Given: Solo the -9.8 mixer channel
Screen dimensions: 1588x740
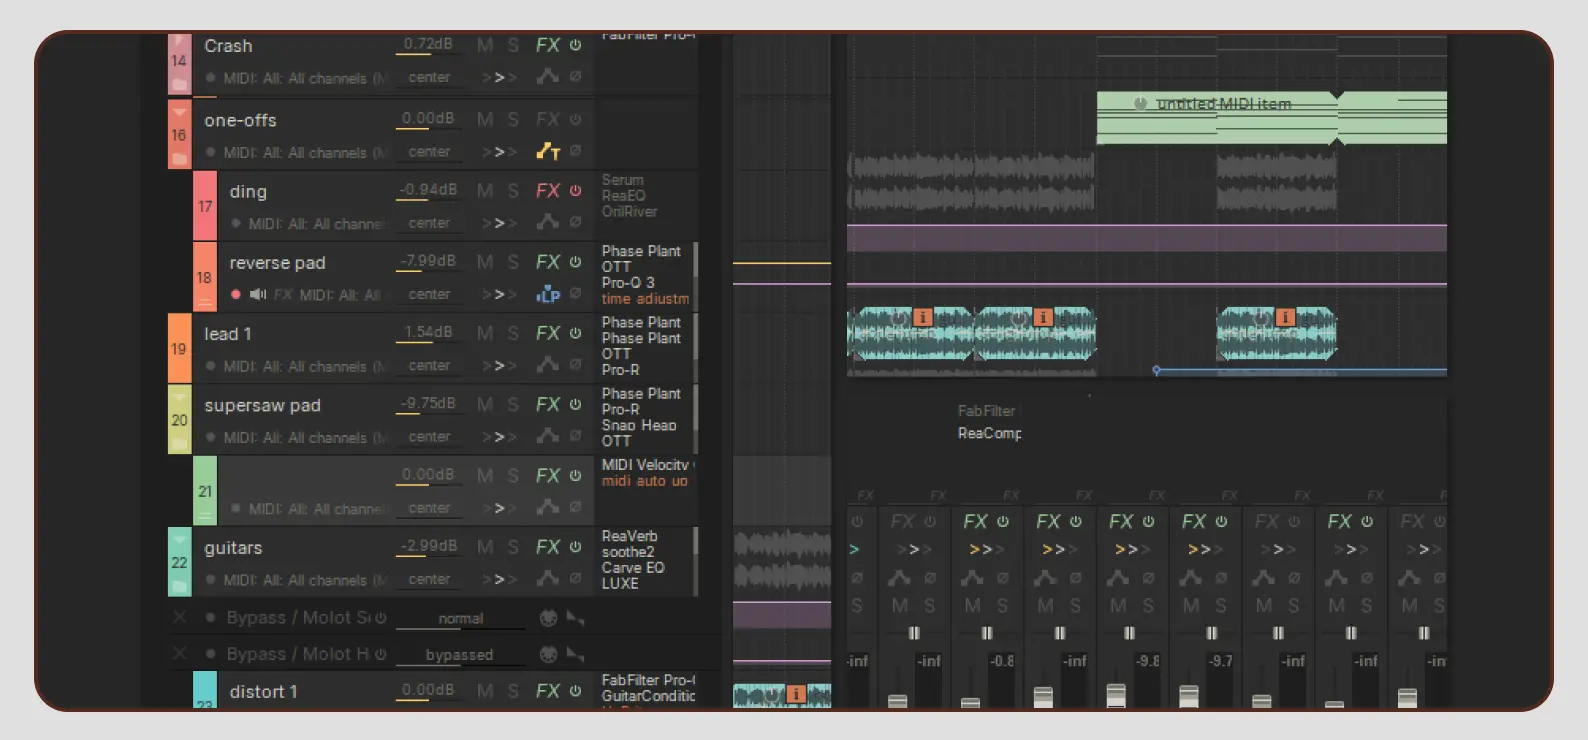Looking at the screenshot, I should tap(1148, 606).
